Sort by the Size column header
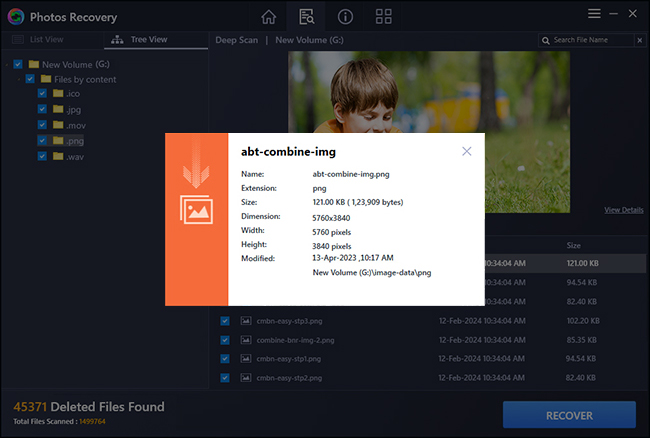 tap(574, 245)
